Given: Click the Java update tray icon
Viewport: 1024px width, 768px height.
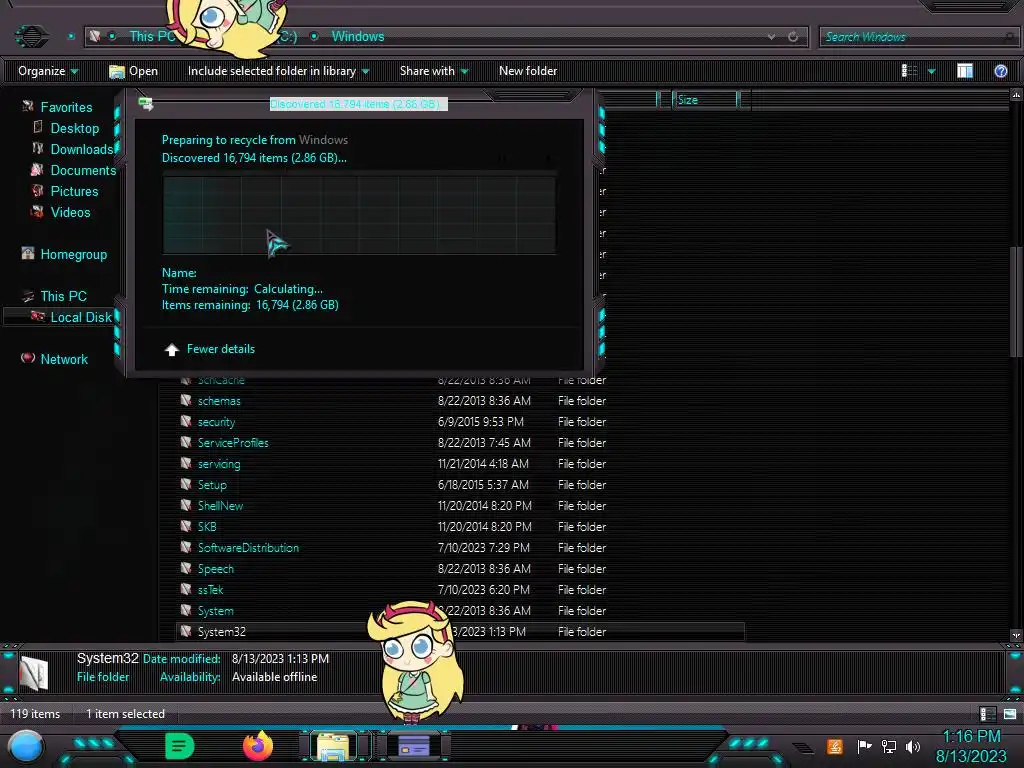Looking at the screenshot, I should pos(835,746).
